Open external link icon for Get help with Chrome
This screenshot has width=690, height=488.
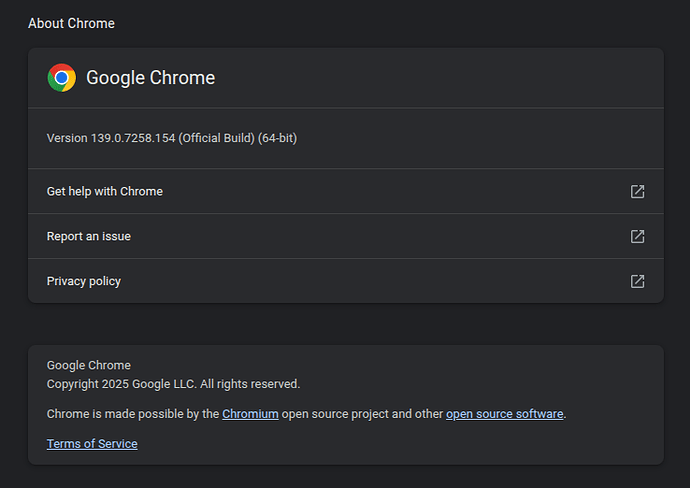click(637, 191)
